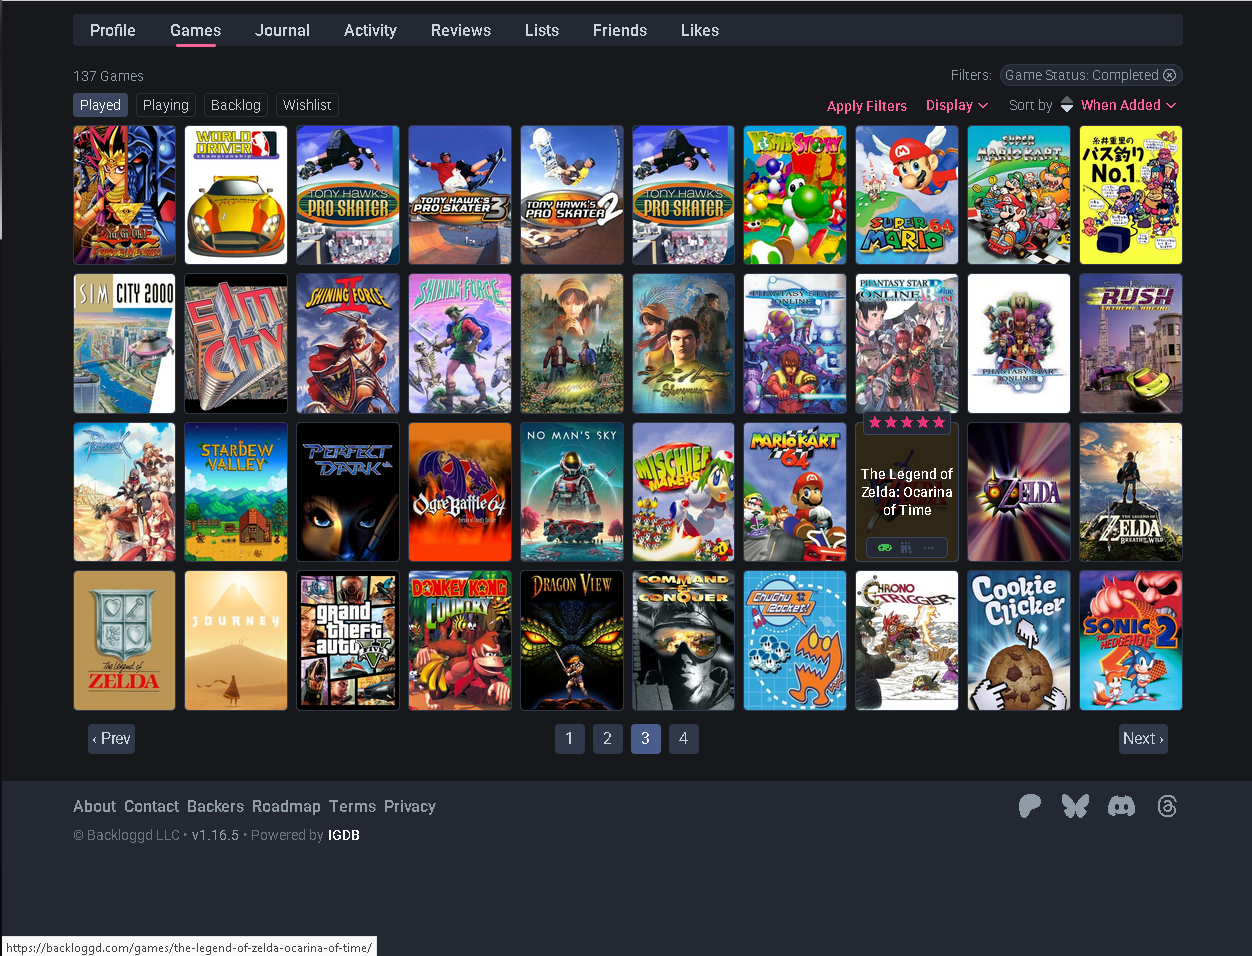Open Mario Kart 64 cover
This screenshot has width=1252, height=956.
click(795, 492)
